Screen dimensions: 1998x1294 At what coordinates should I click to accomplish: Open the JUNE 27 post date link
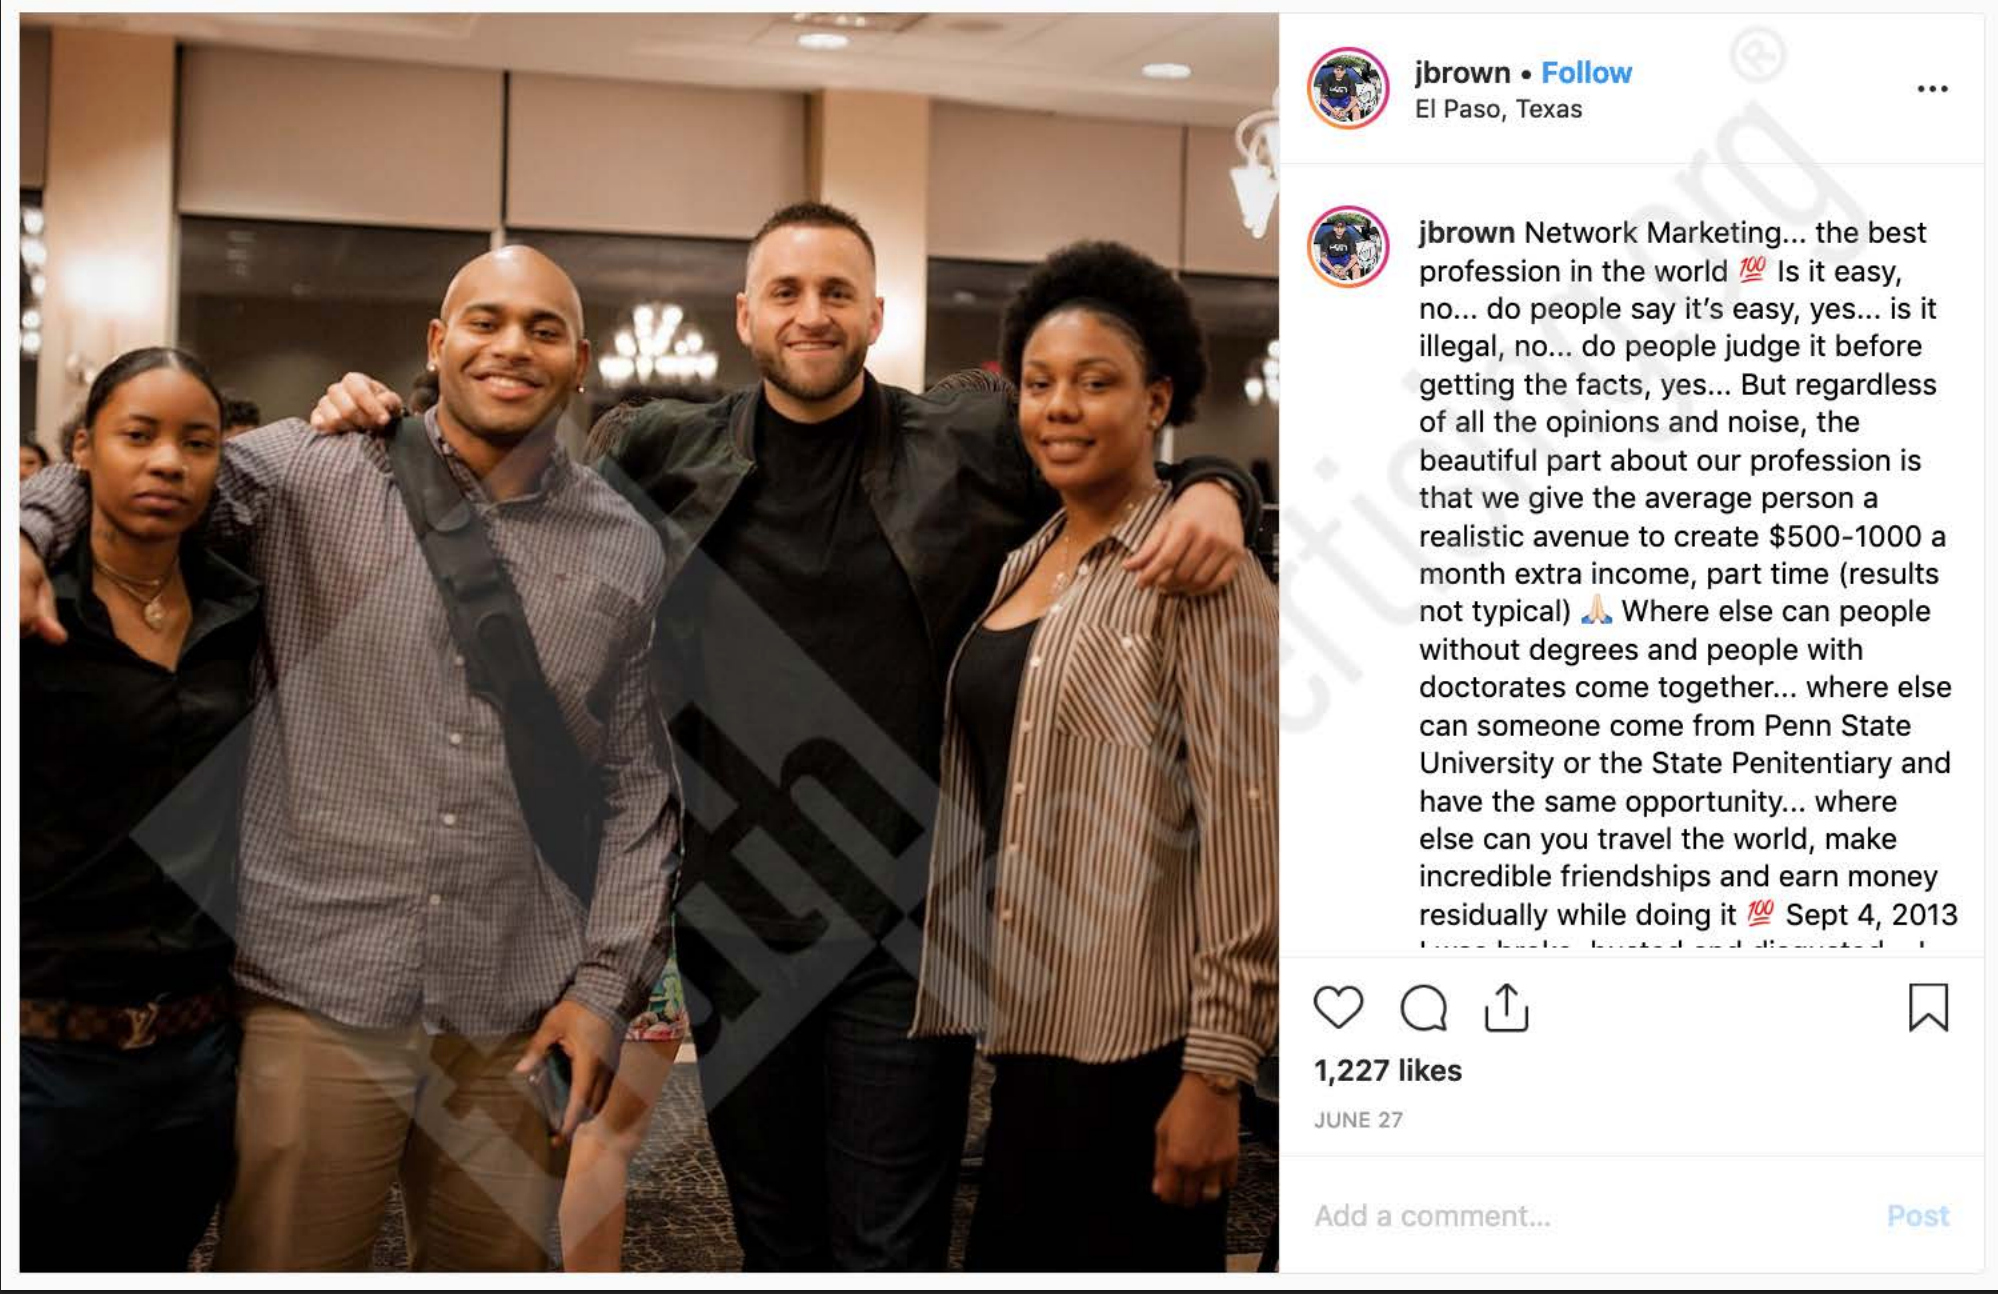1358,1120
